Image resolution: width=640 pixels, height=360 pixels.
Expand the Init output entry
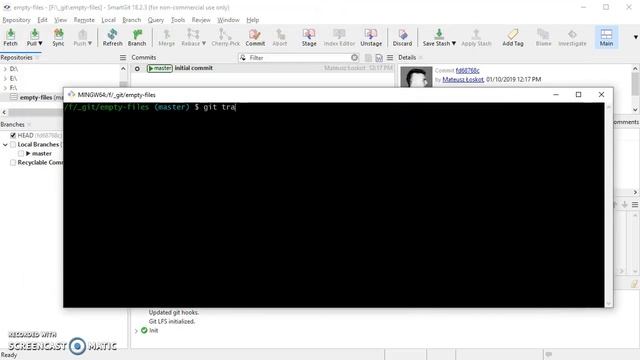[136, 331]
